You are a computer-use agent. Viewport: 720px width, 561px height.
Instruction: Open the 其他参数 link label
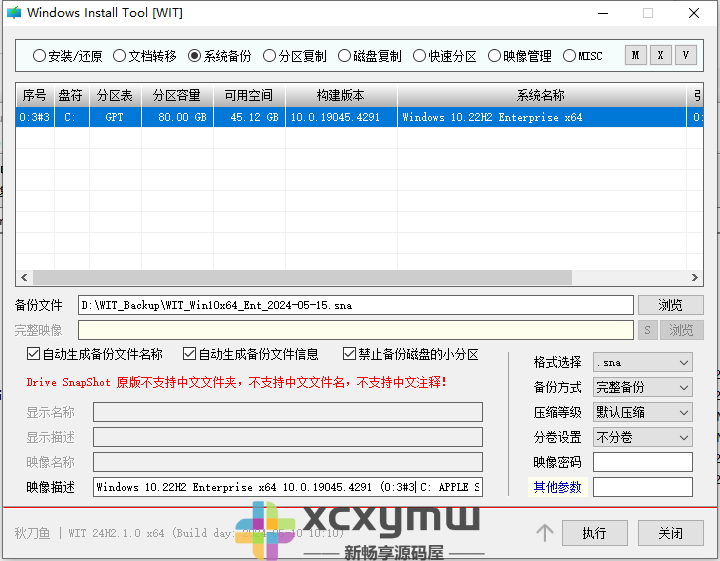(x=557, y=487)
